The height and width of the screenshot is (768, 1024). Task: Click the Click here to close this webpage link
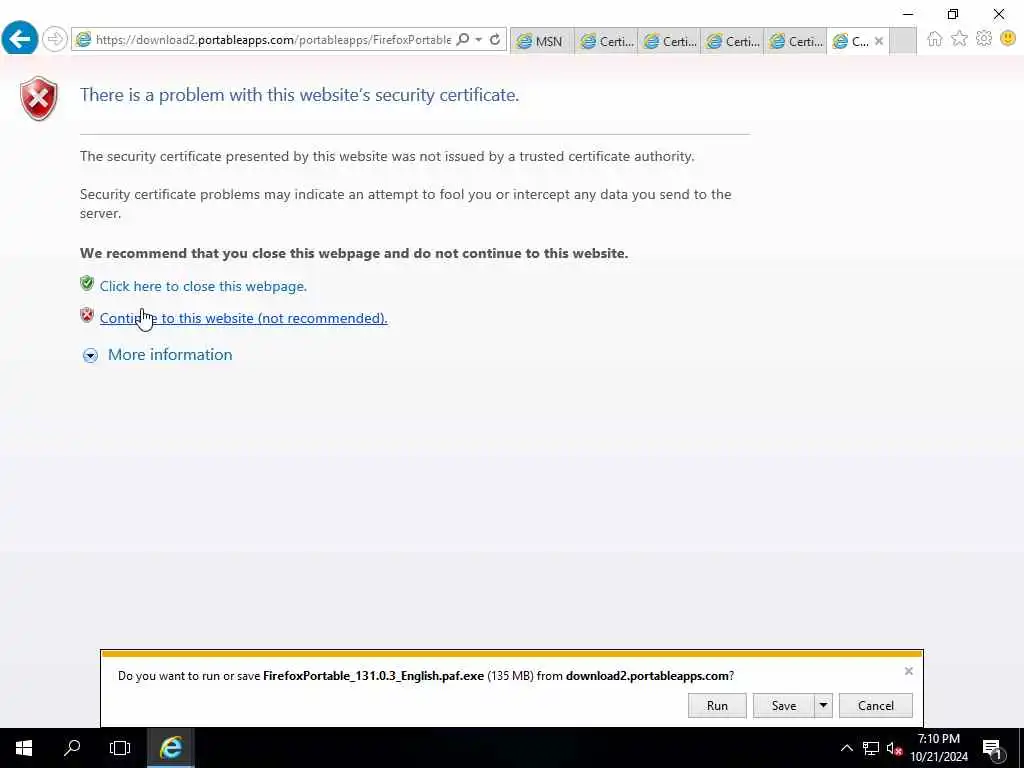(x=203, y=286)
